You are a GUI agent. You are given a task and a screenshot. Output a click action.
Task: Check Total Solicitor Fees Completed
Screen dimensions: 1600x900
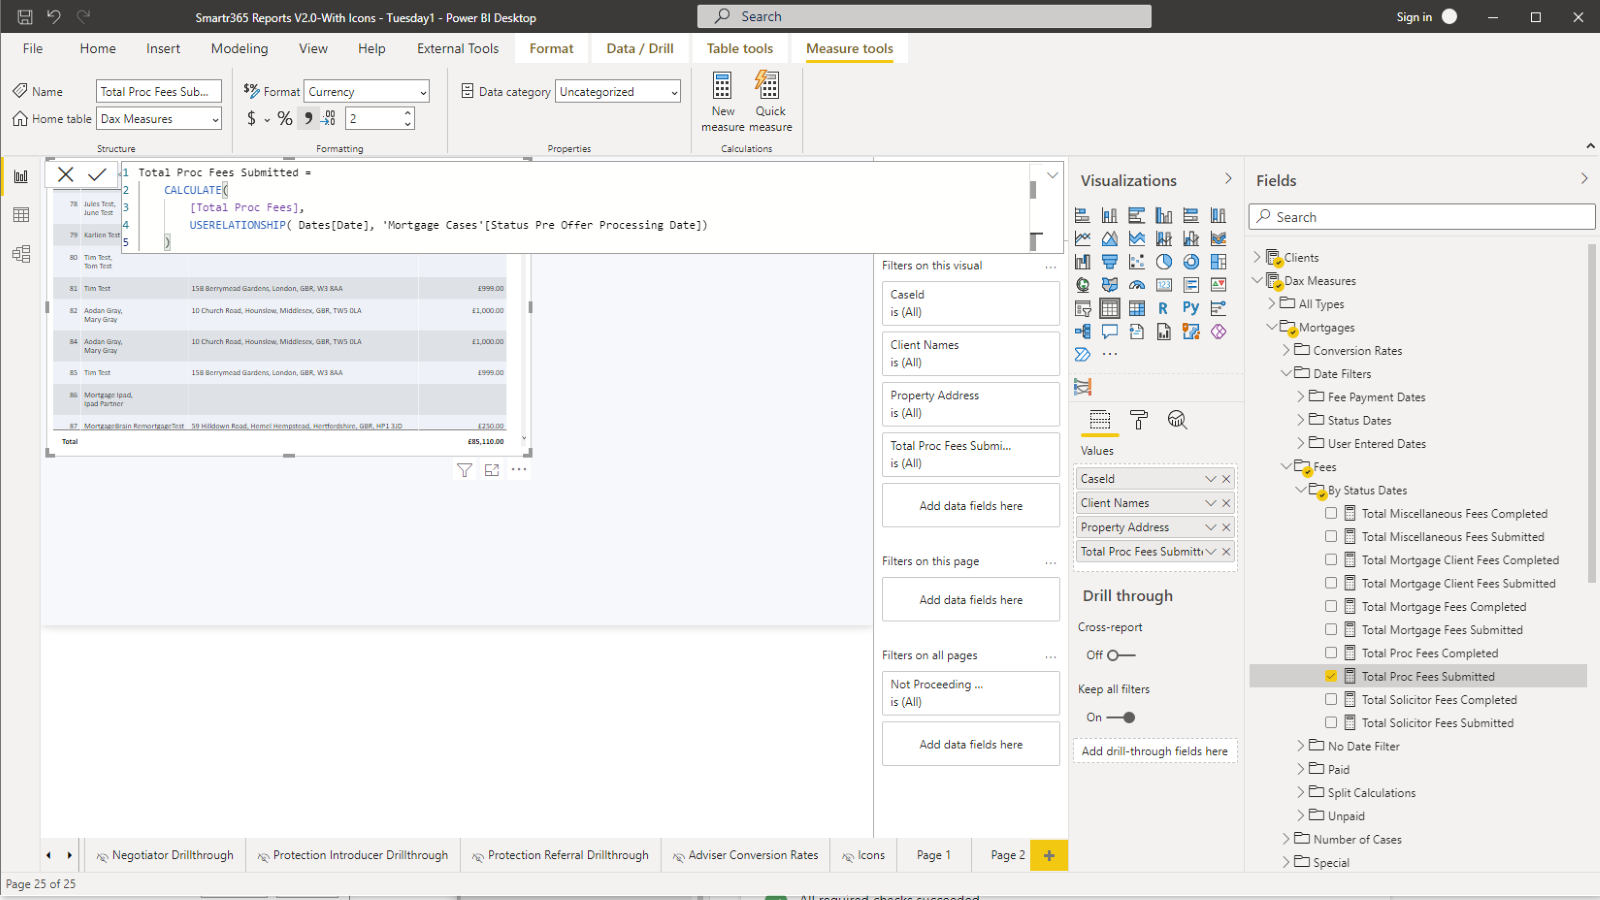pyautogui.click(x=1331, y=700)
